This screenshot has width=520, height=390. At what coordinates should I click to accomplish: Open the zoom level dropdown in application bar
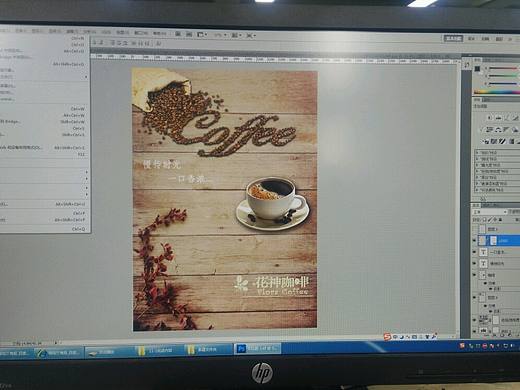tap(221, 35)
